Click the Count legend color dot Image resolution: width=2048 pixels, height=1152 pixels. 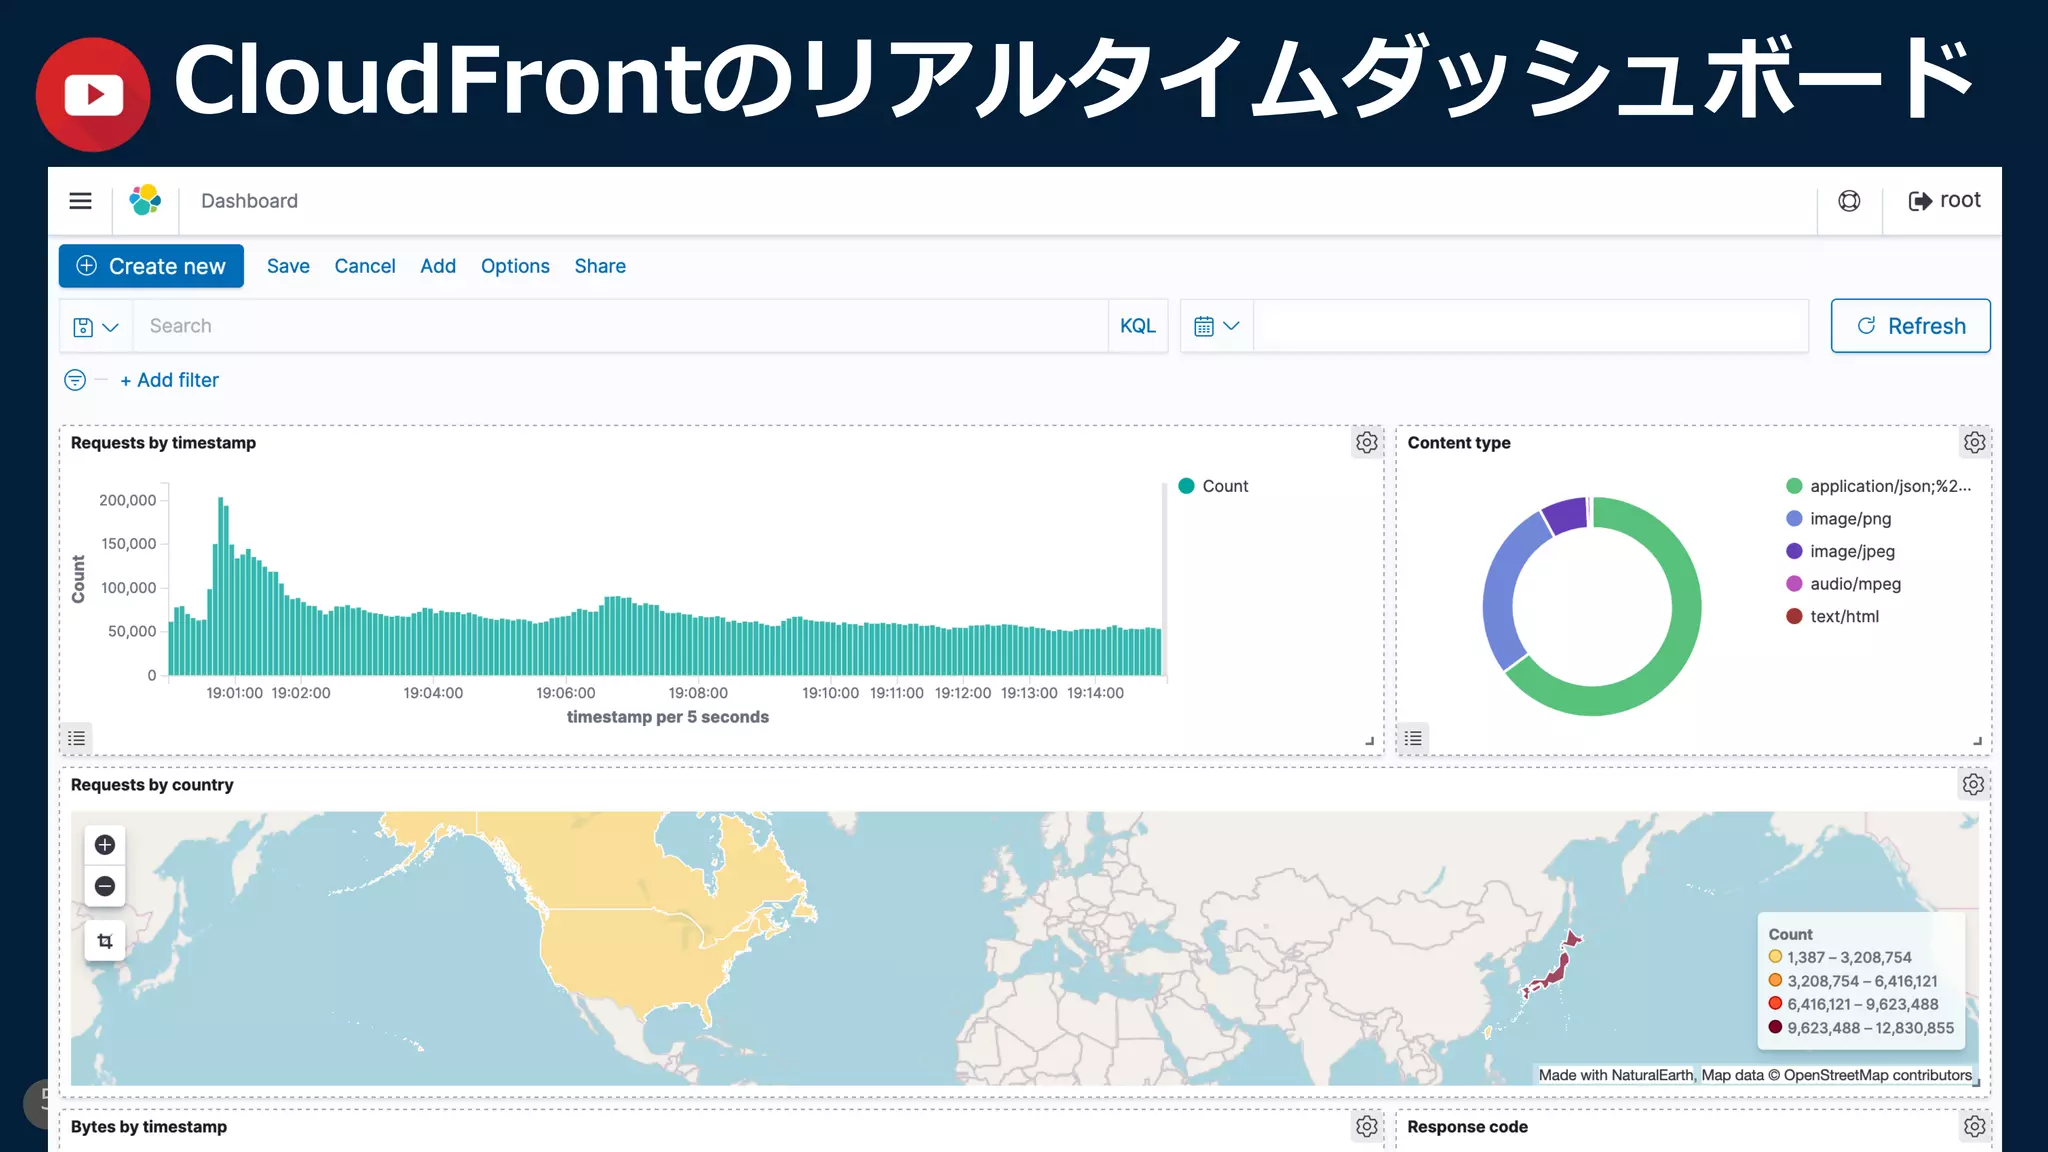point(1186,486)
